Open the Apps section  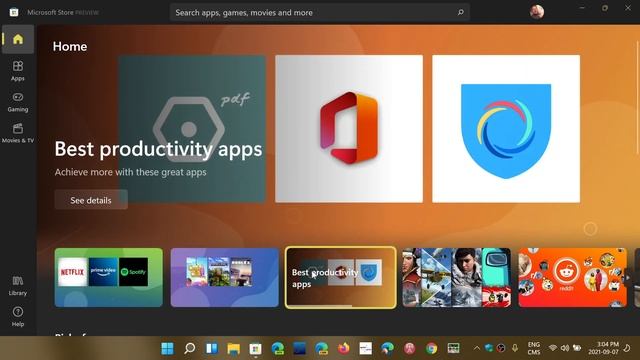point(18,71)
